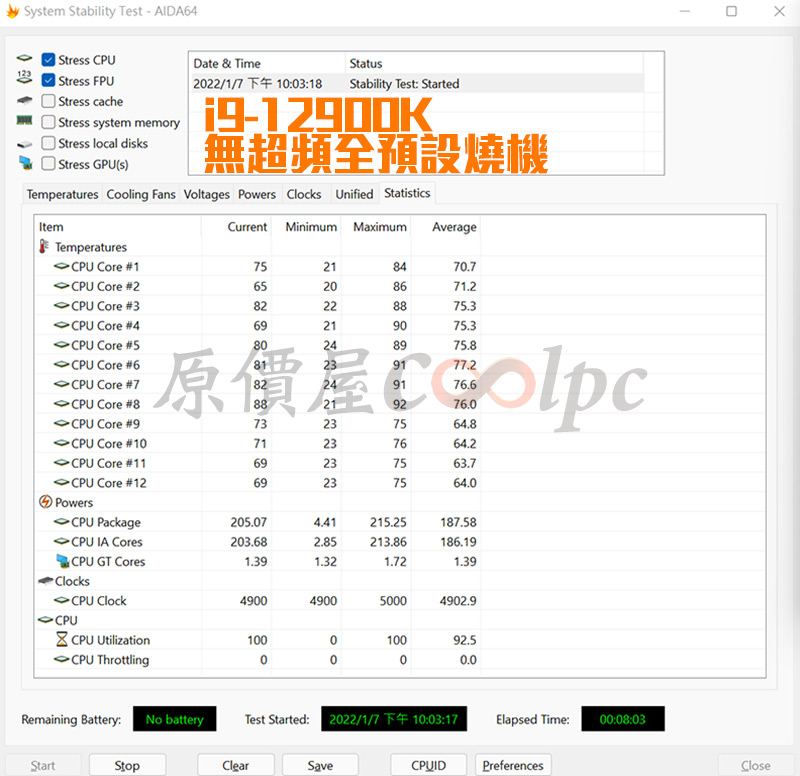This screenshot has height=776, width=800.
Task: Click the Status log column header
Action: click(x=494, y=63)
